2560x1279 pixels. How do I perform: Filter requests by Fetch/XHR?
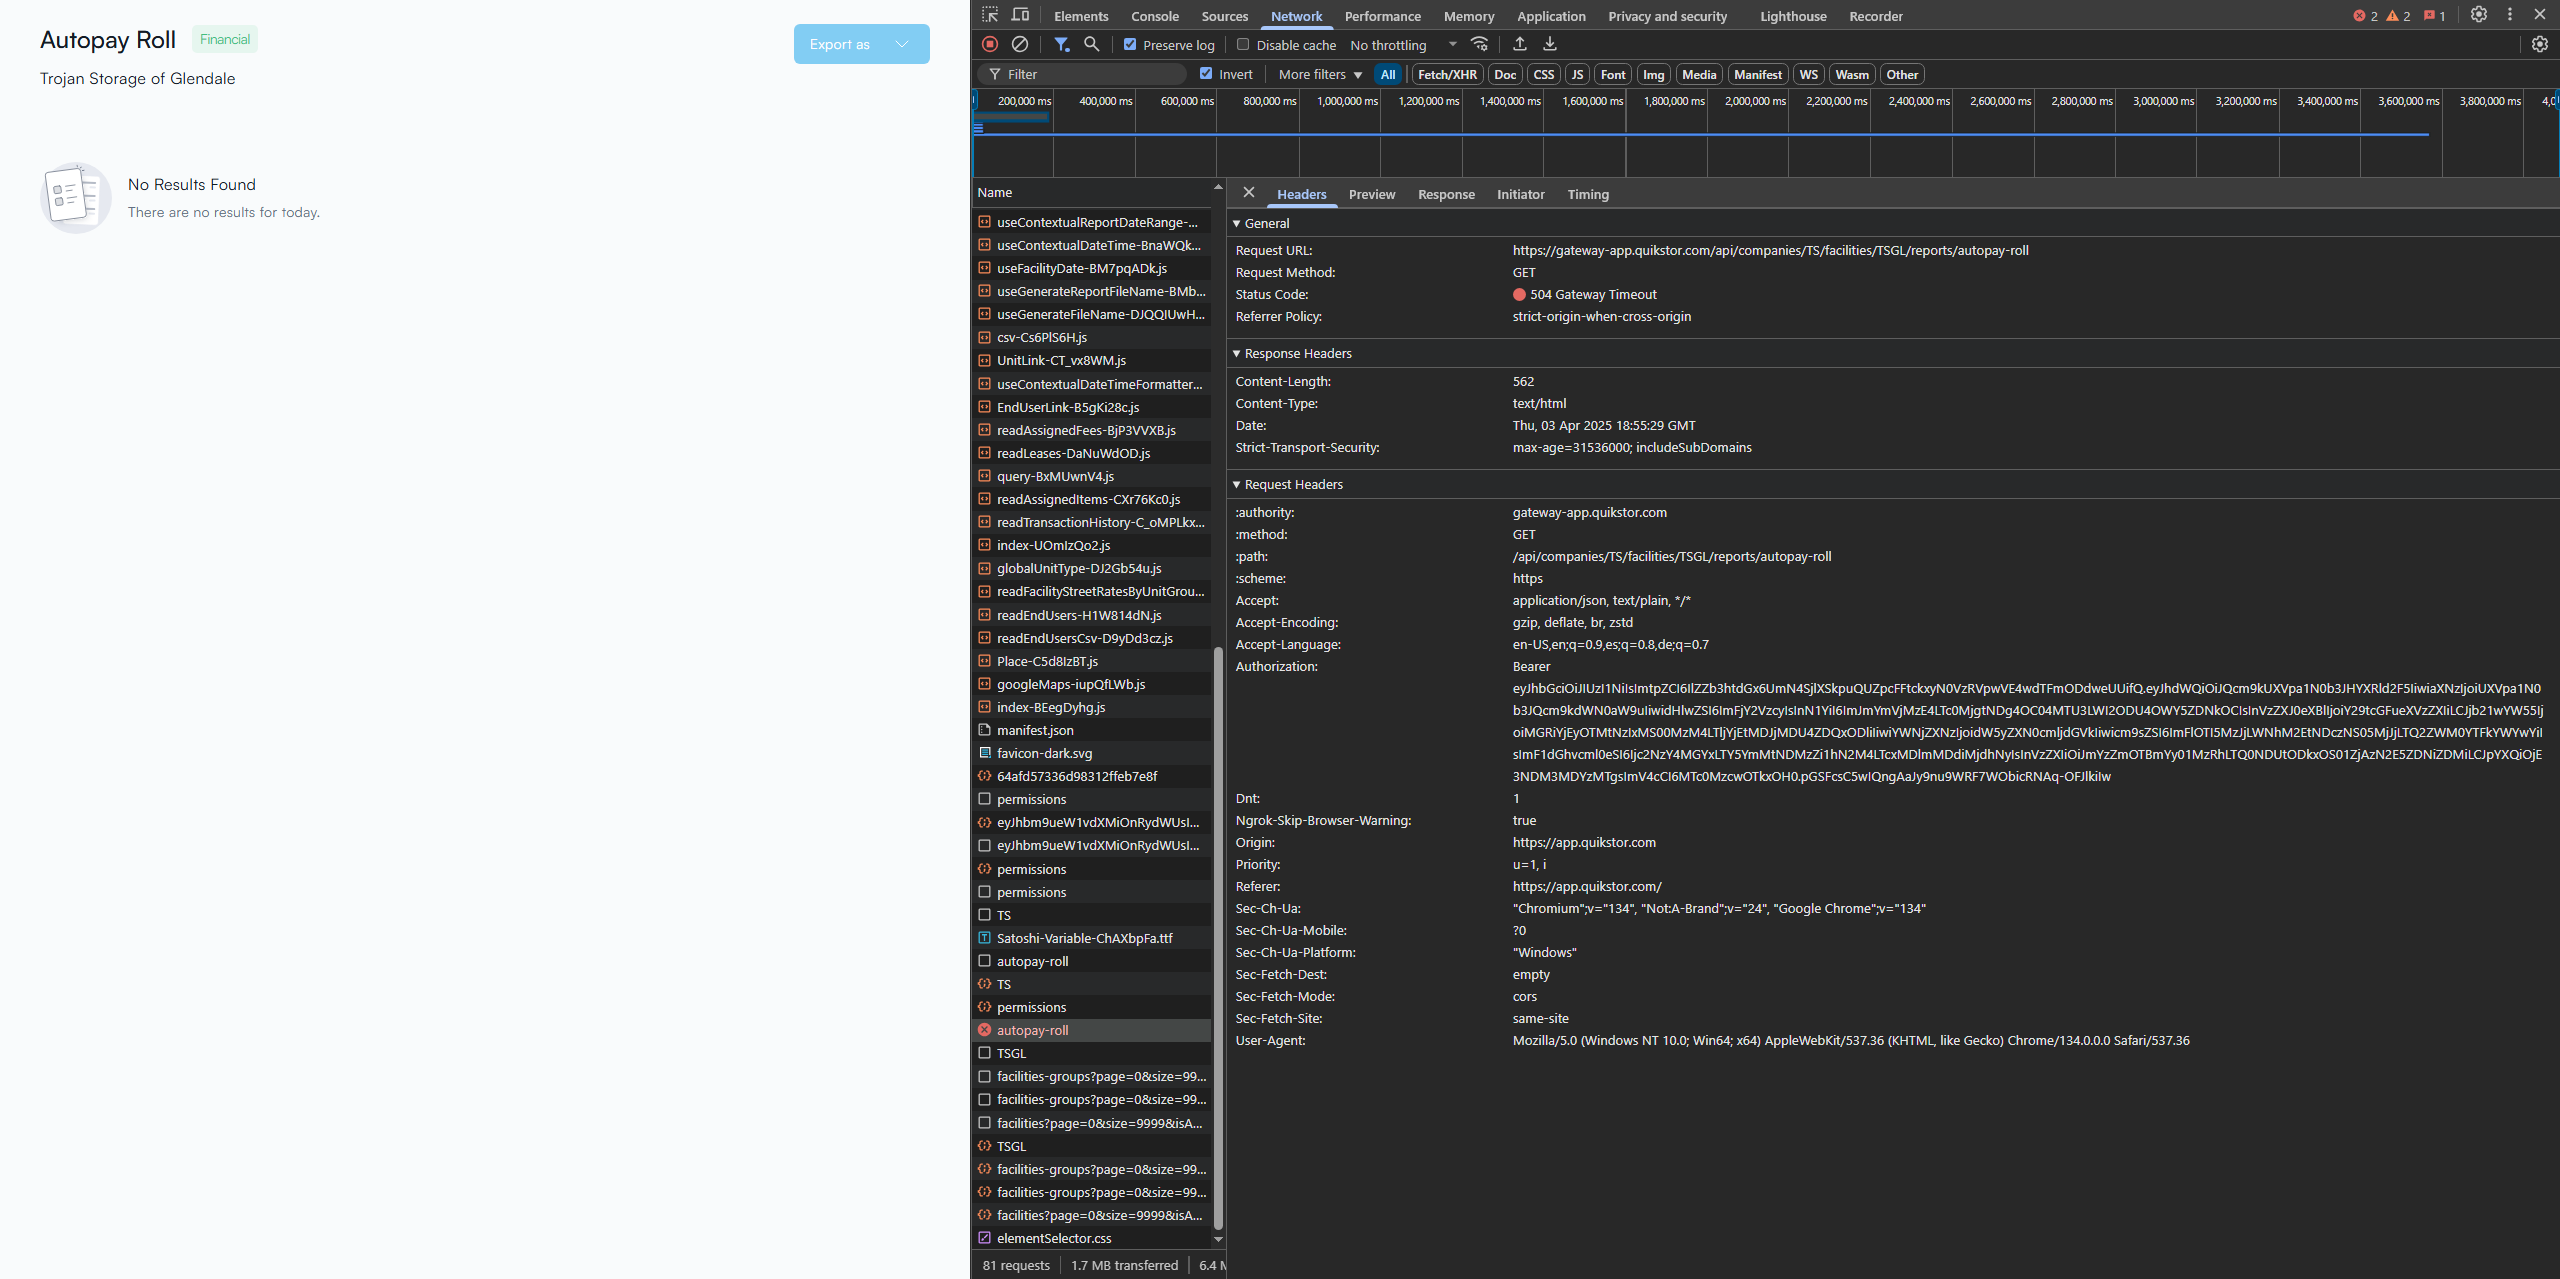pyautogui.click(x=1447, y=74)
